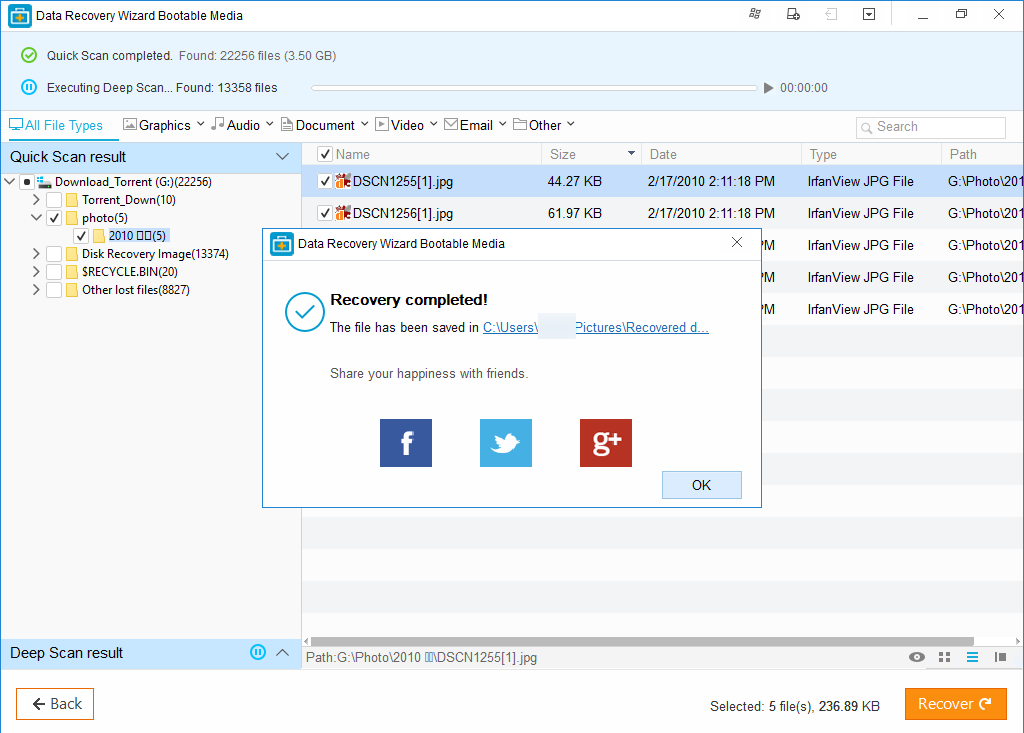Sort by Date column header
This screenshot has width=1024, height=733.
pos(722,154)
